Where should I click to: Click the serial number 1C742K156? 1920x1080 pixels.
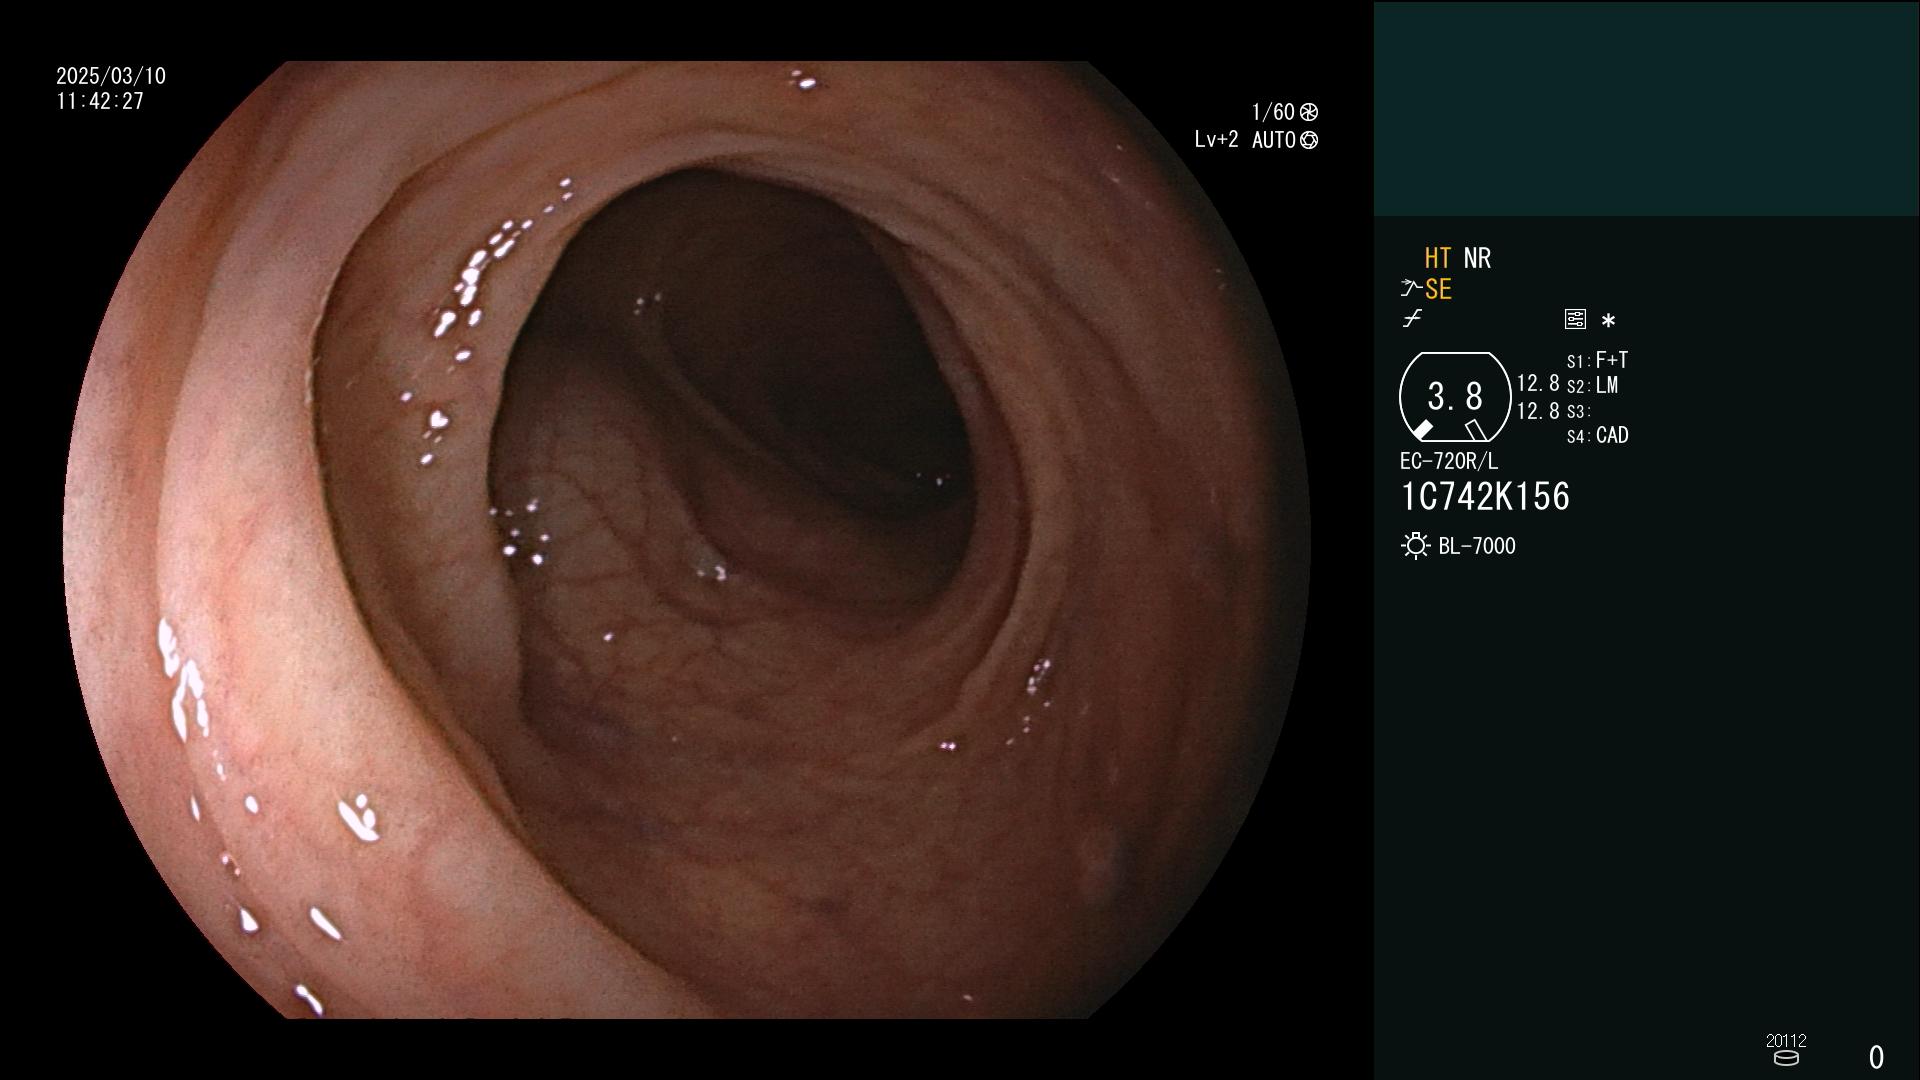1485,497
